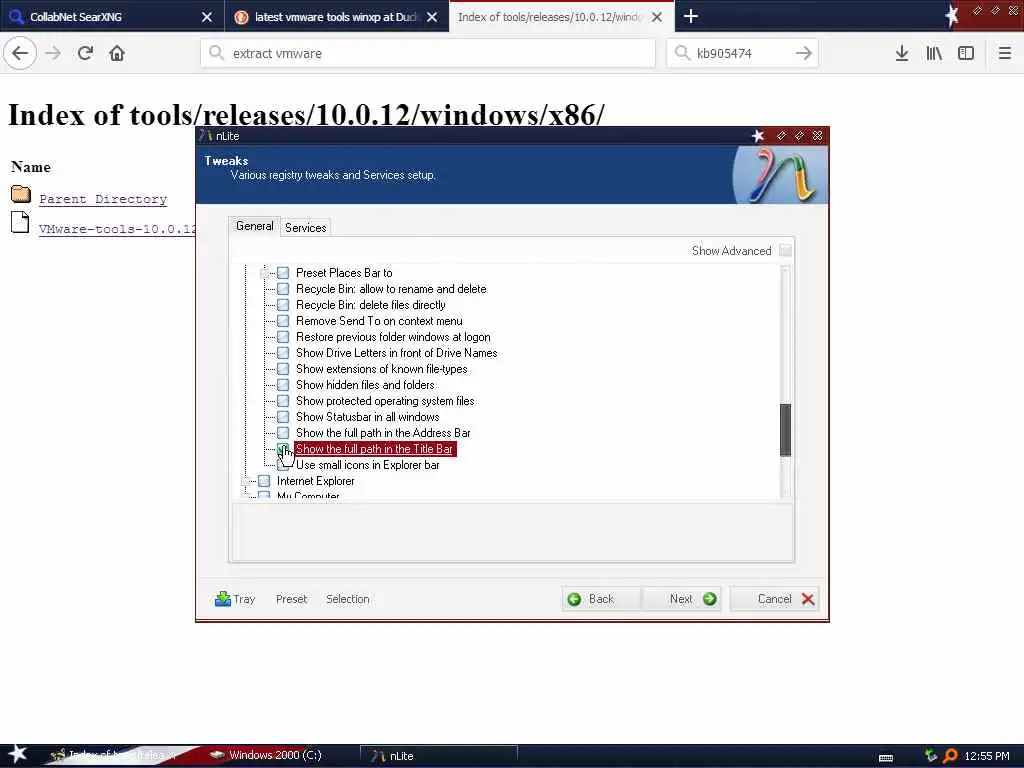Check Recycle Bin: allow to rename and delete

click(x=283, y=289)
